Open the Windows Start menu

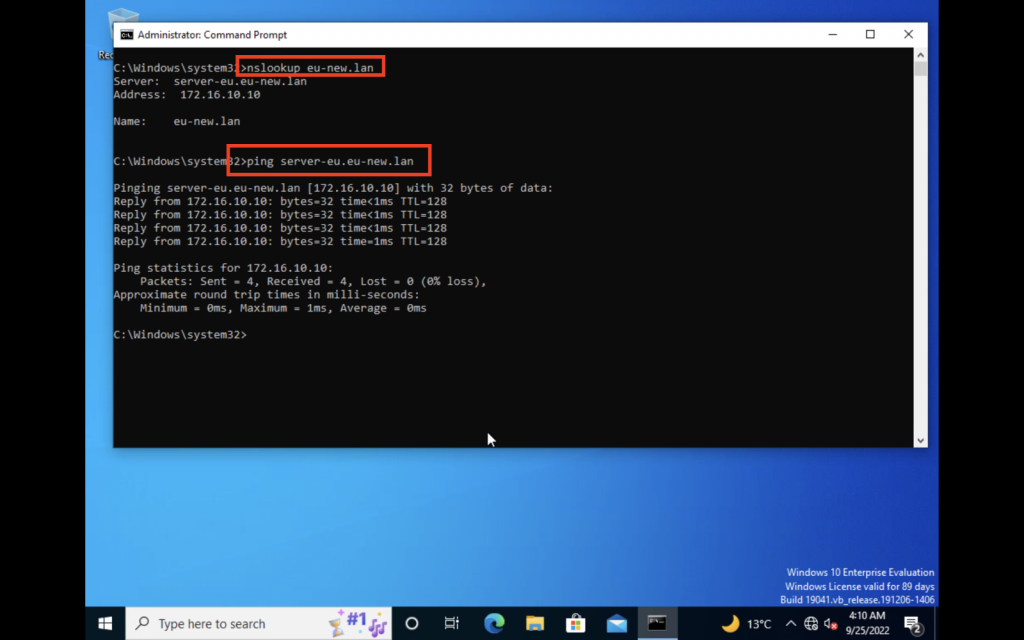105,623
